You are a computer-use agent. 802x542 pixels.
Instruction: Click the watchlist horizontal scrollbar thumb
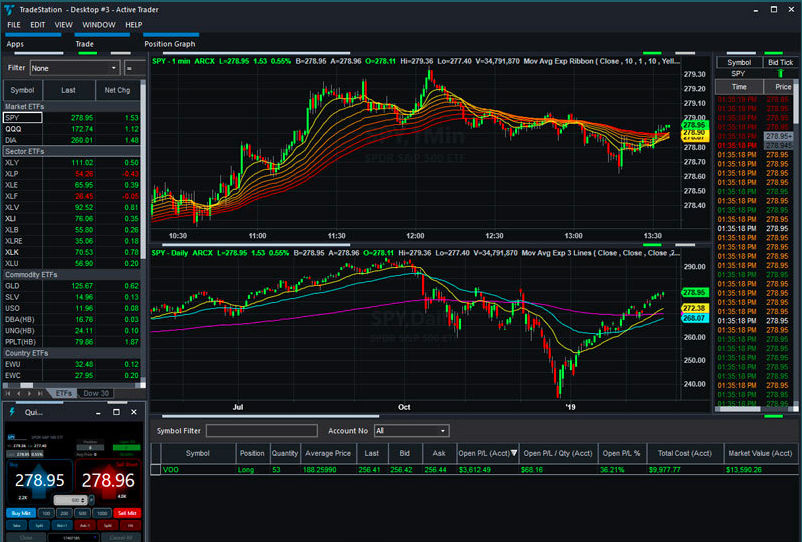click(x=27, y=385)
